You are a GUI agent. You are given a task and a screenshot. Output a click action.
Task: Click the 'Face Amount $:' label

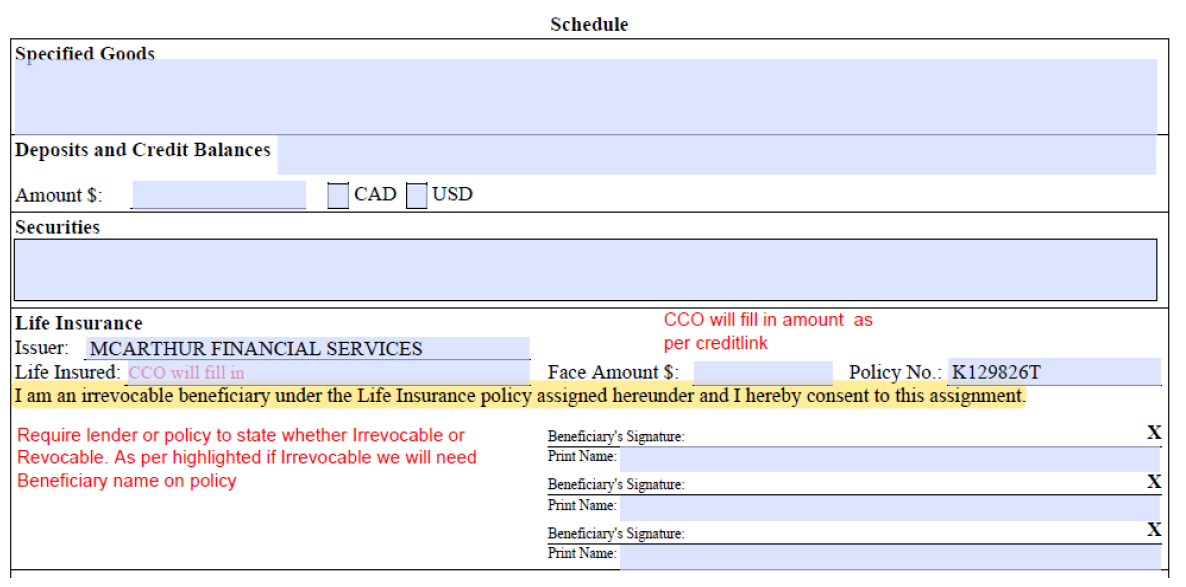pos(613,372)
